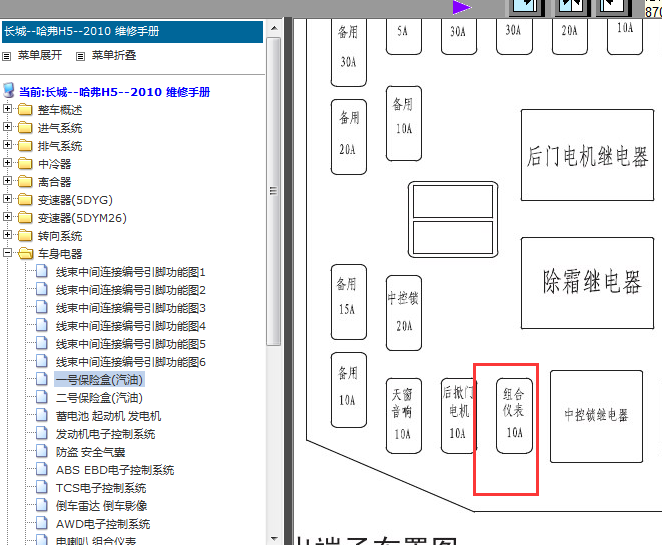Image resolution: width=662 pixels, height=545 pixels.
Task: Click 天窗音响 10A fuse in diagram
Action: pos(404,415)
